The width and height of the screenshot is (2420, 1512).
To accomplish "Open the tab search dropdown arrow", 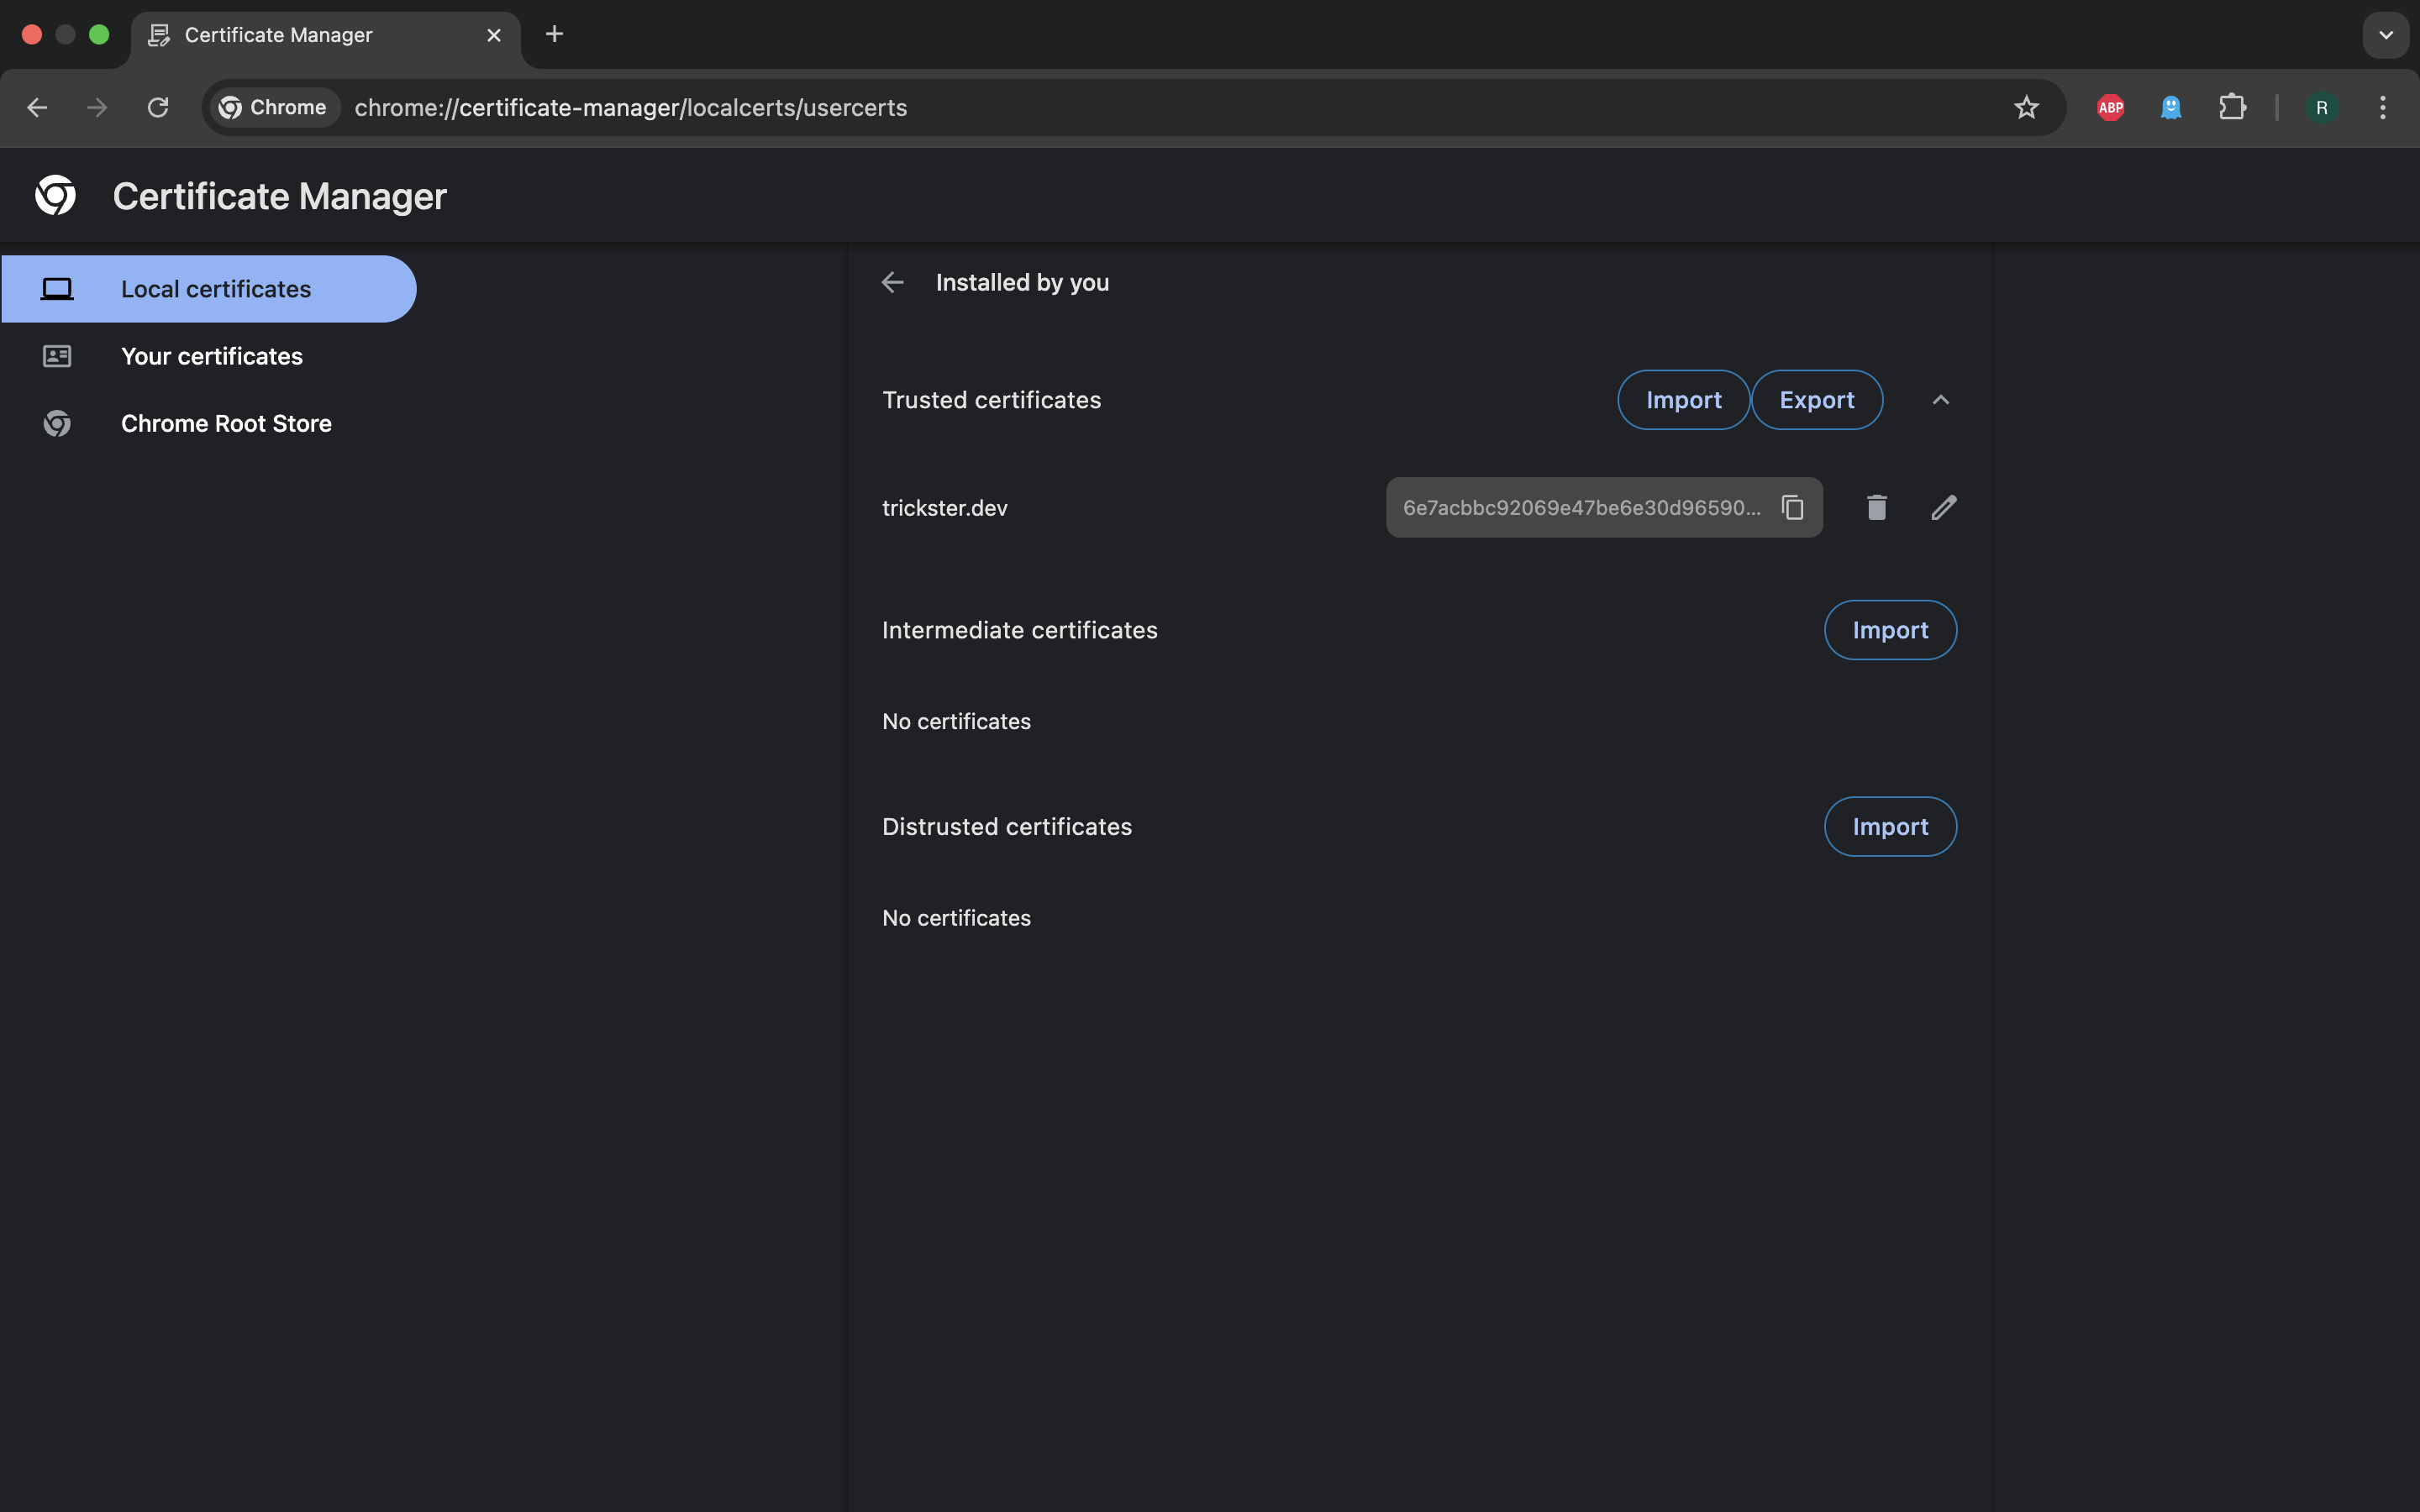I will pyautogui.click(x=2385, y=35).
